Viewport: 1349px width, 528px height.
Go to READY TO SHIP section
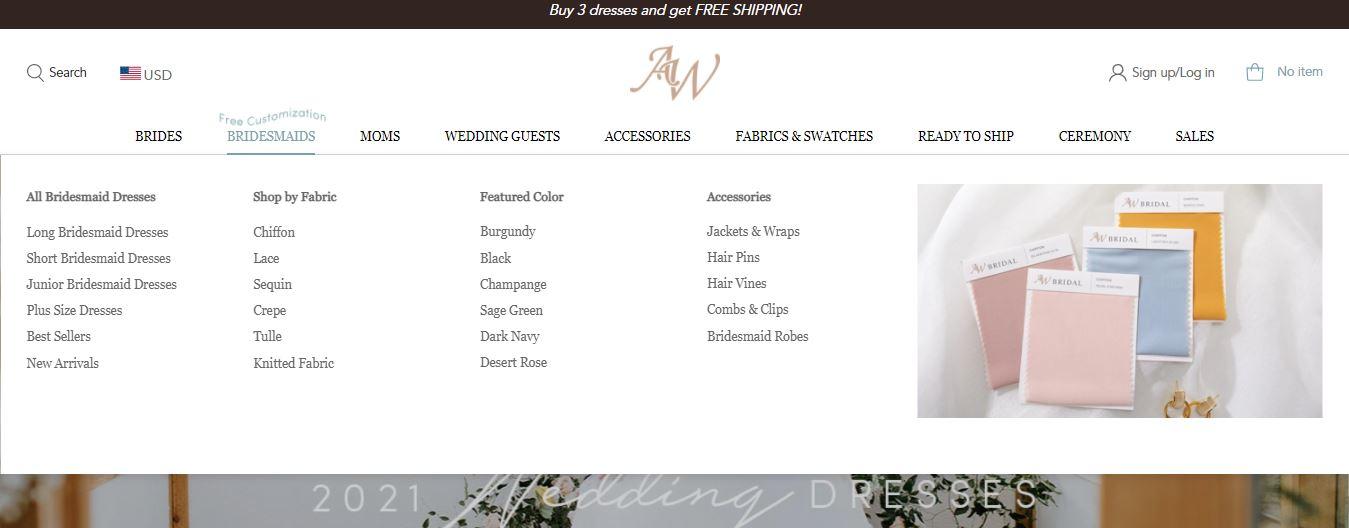966,136
